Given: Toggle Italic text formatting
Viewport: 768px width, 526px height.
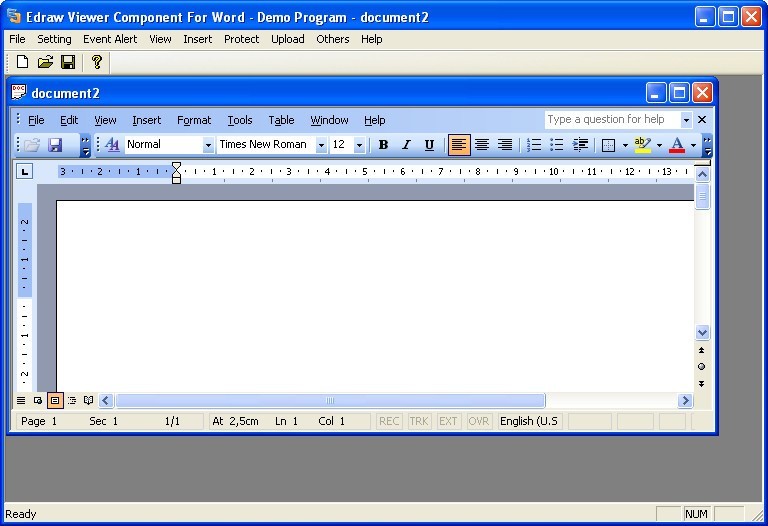Looking at the screenshot, I should tap(406, 145).
